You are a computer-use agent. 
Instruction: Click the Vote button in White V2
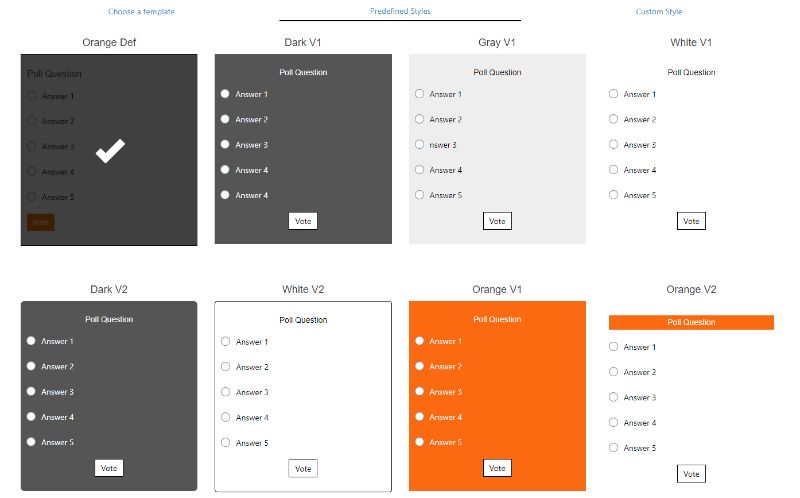pos(303,468)
